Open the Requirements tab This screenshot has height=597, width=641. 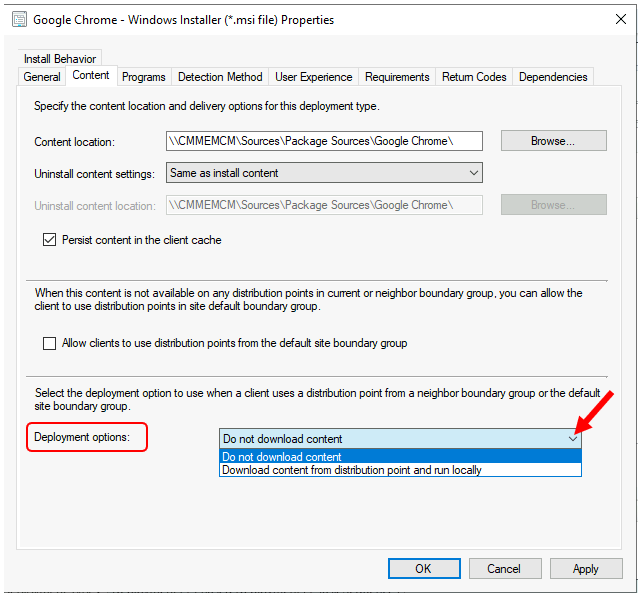(397, 77)
